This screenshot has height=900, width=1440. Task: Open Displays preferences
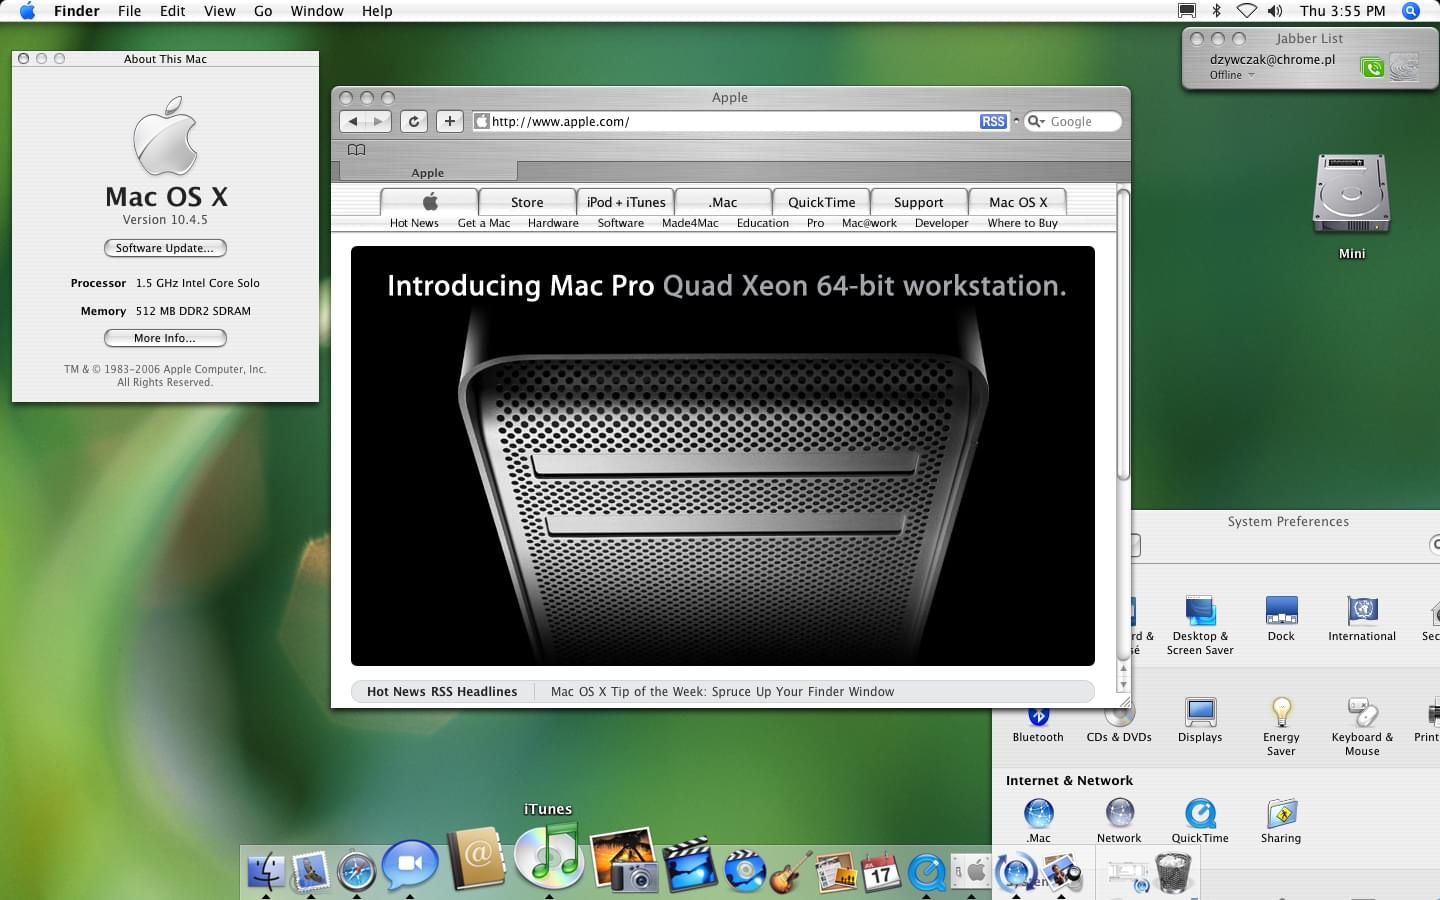click(x=1200, y=720)
